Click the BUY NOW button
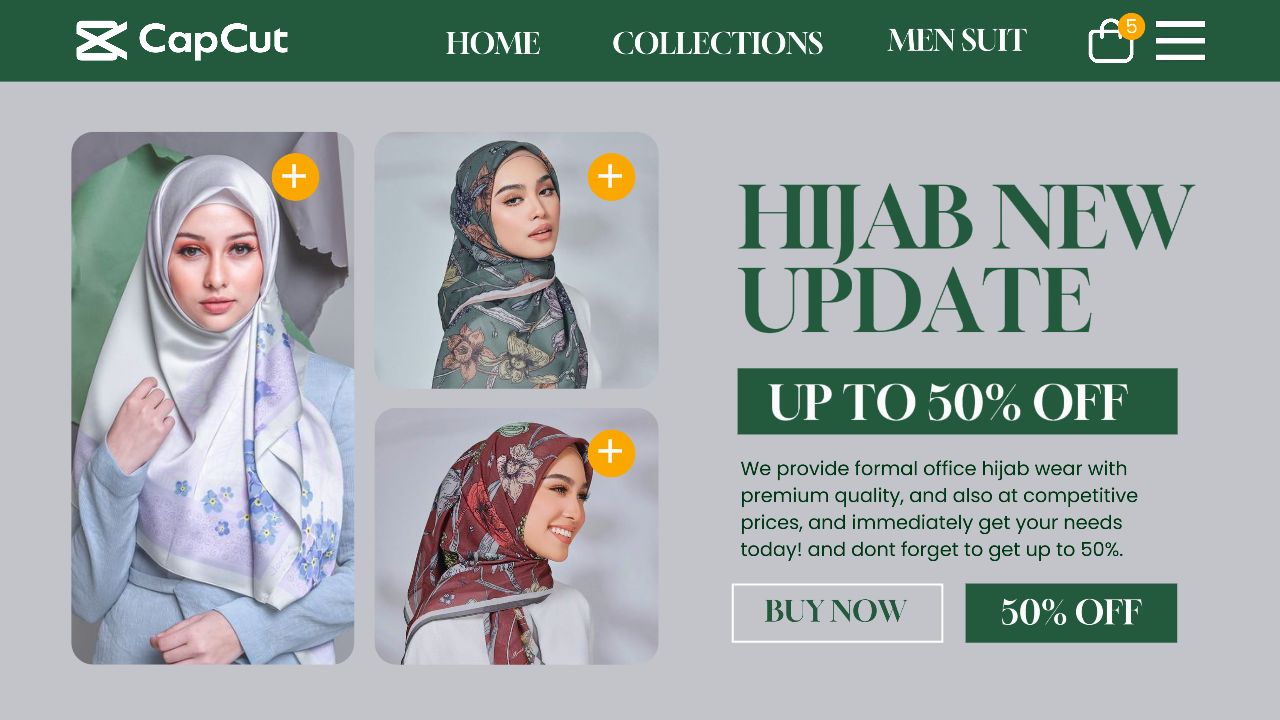This screenshot has width=1280, height=720. [837, 613]
